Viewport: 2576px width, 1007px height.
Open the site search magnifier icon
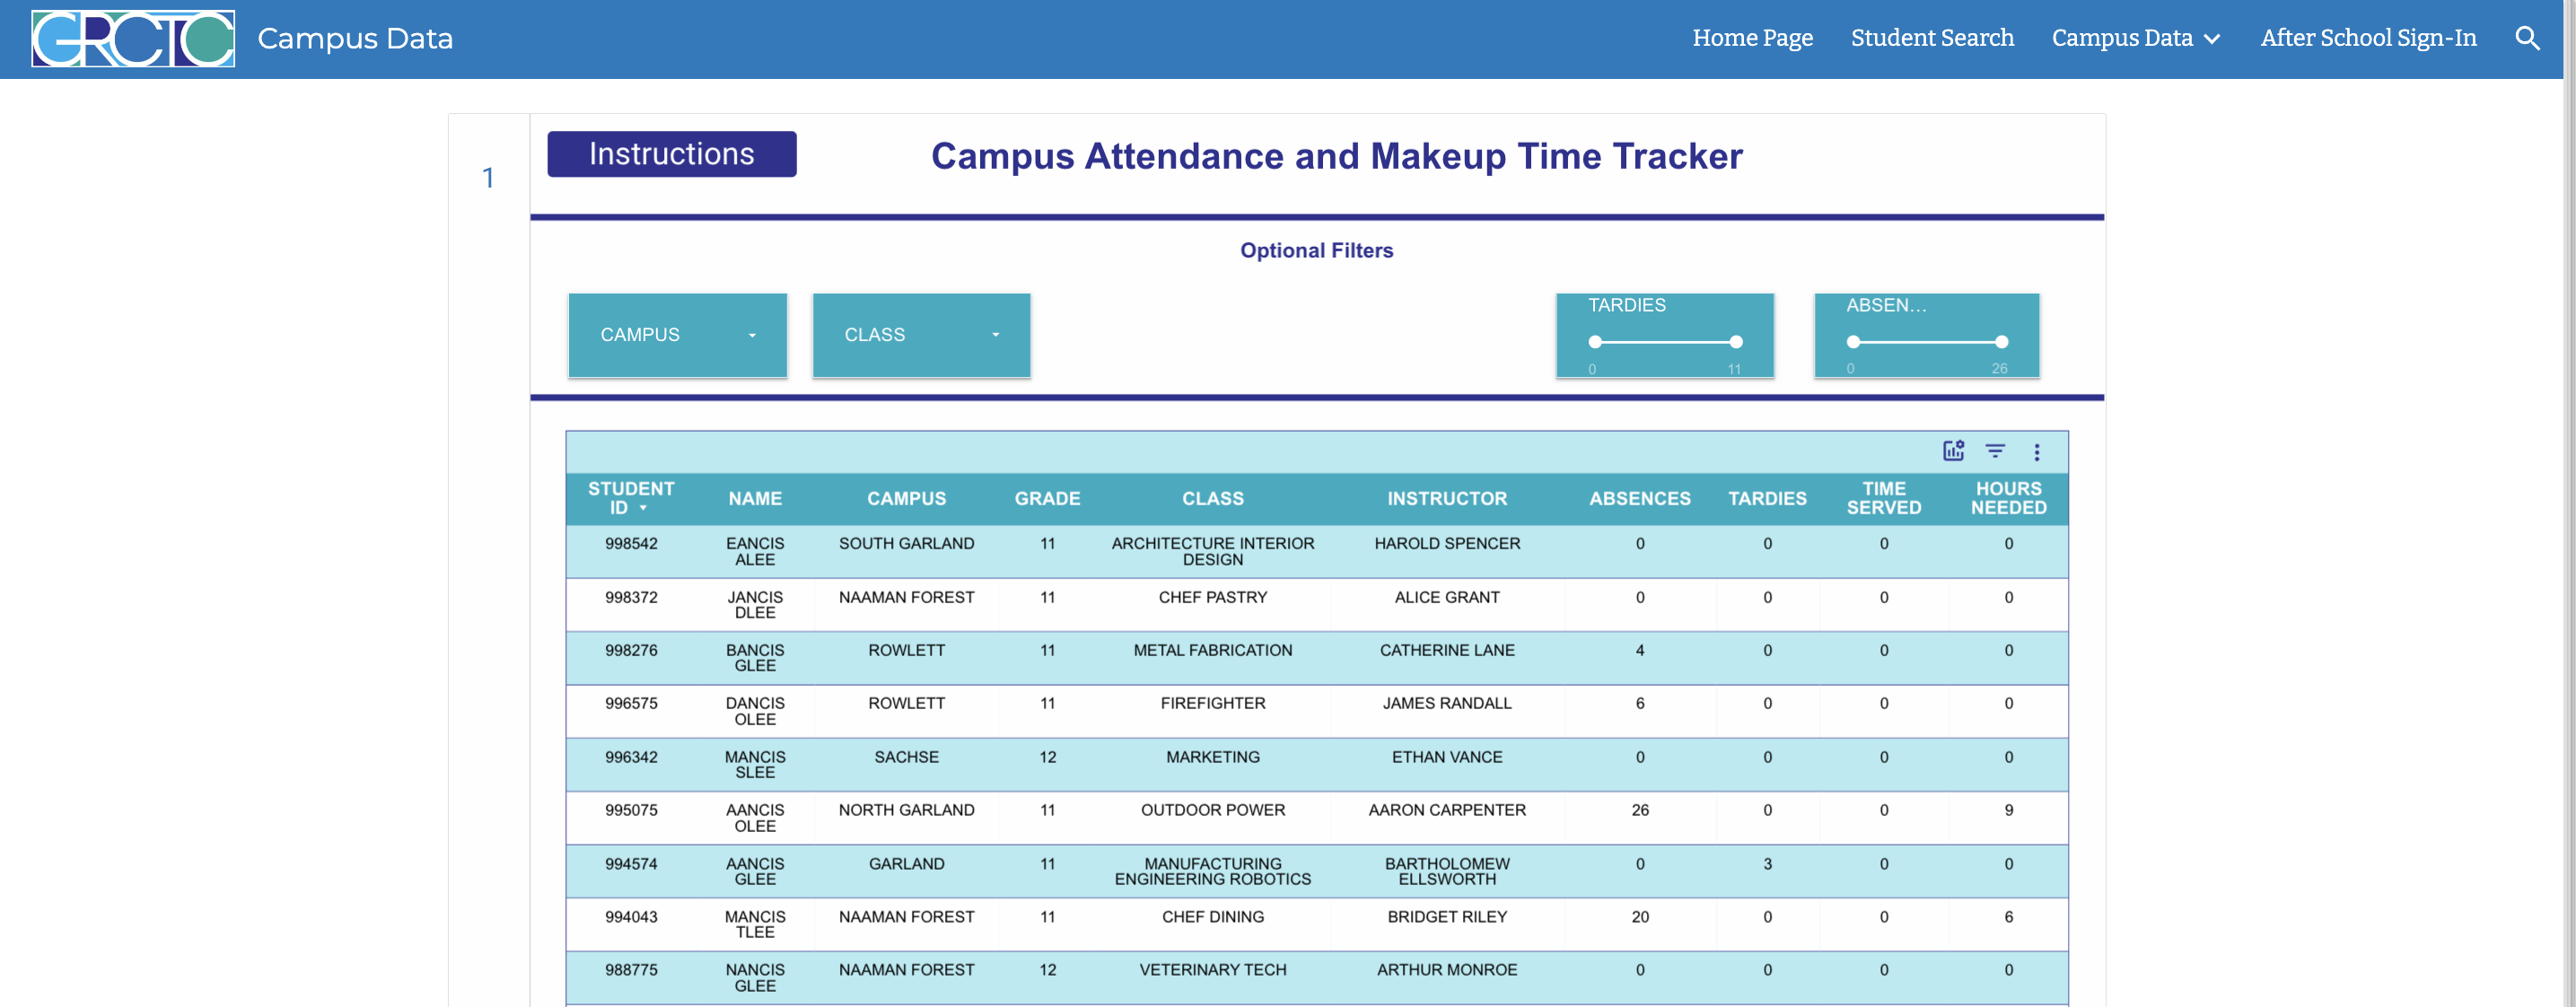2527,38
